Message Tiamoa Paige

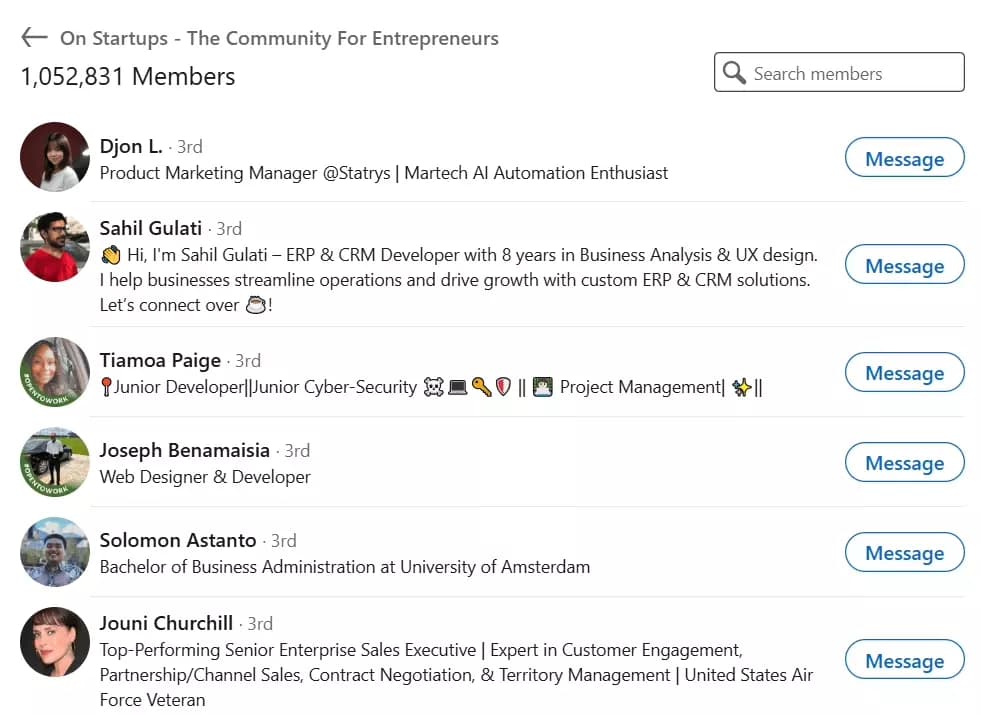coord(904,372)
